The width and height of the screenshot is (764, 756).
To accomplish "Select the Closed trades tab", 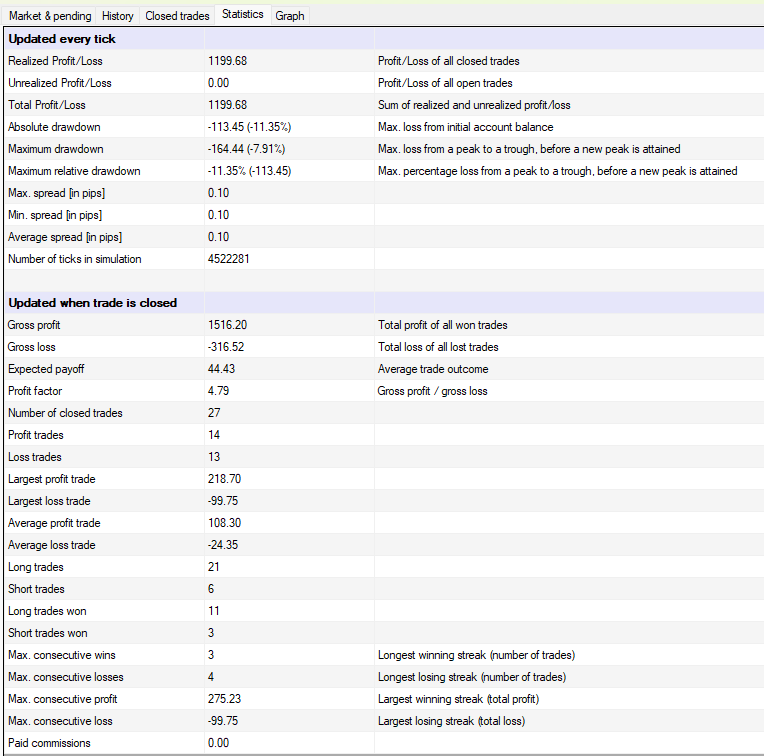I will 177,16.
